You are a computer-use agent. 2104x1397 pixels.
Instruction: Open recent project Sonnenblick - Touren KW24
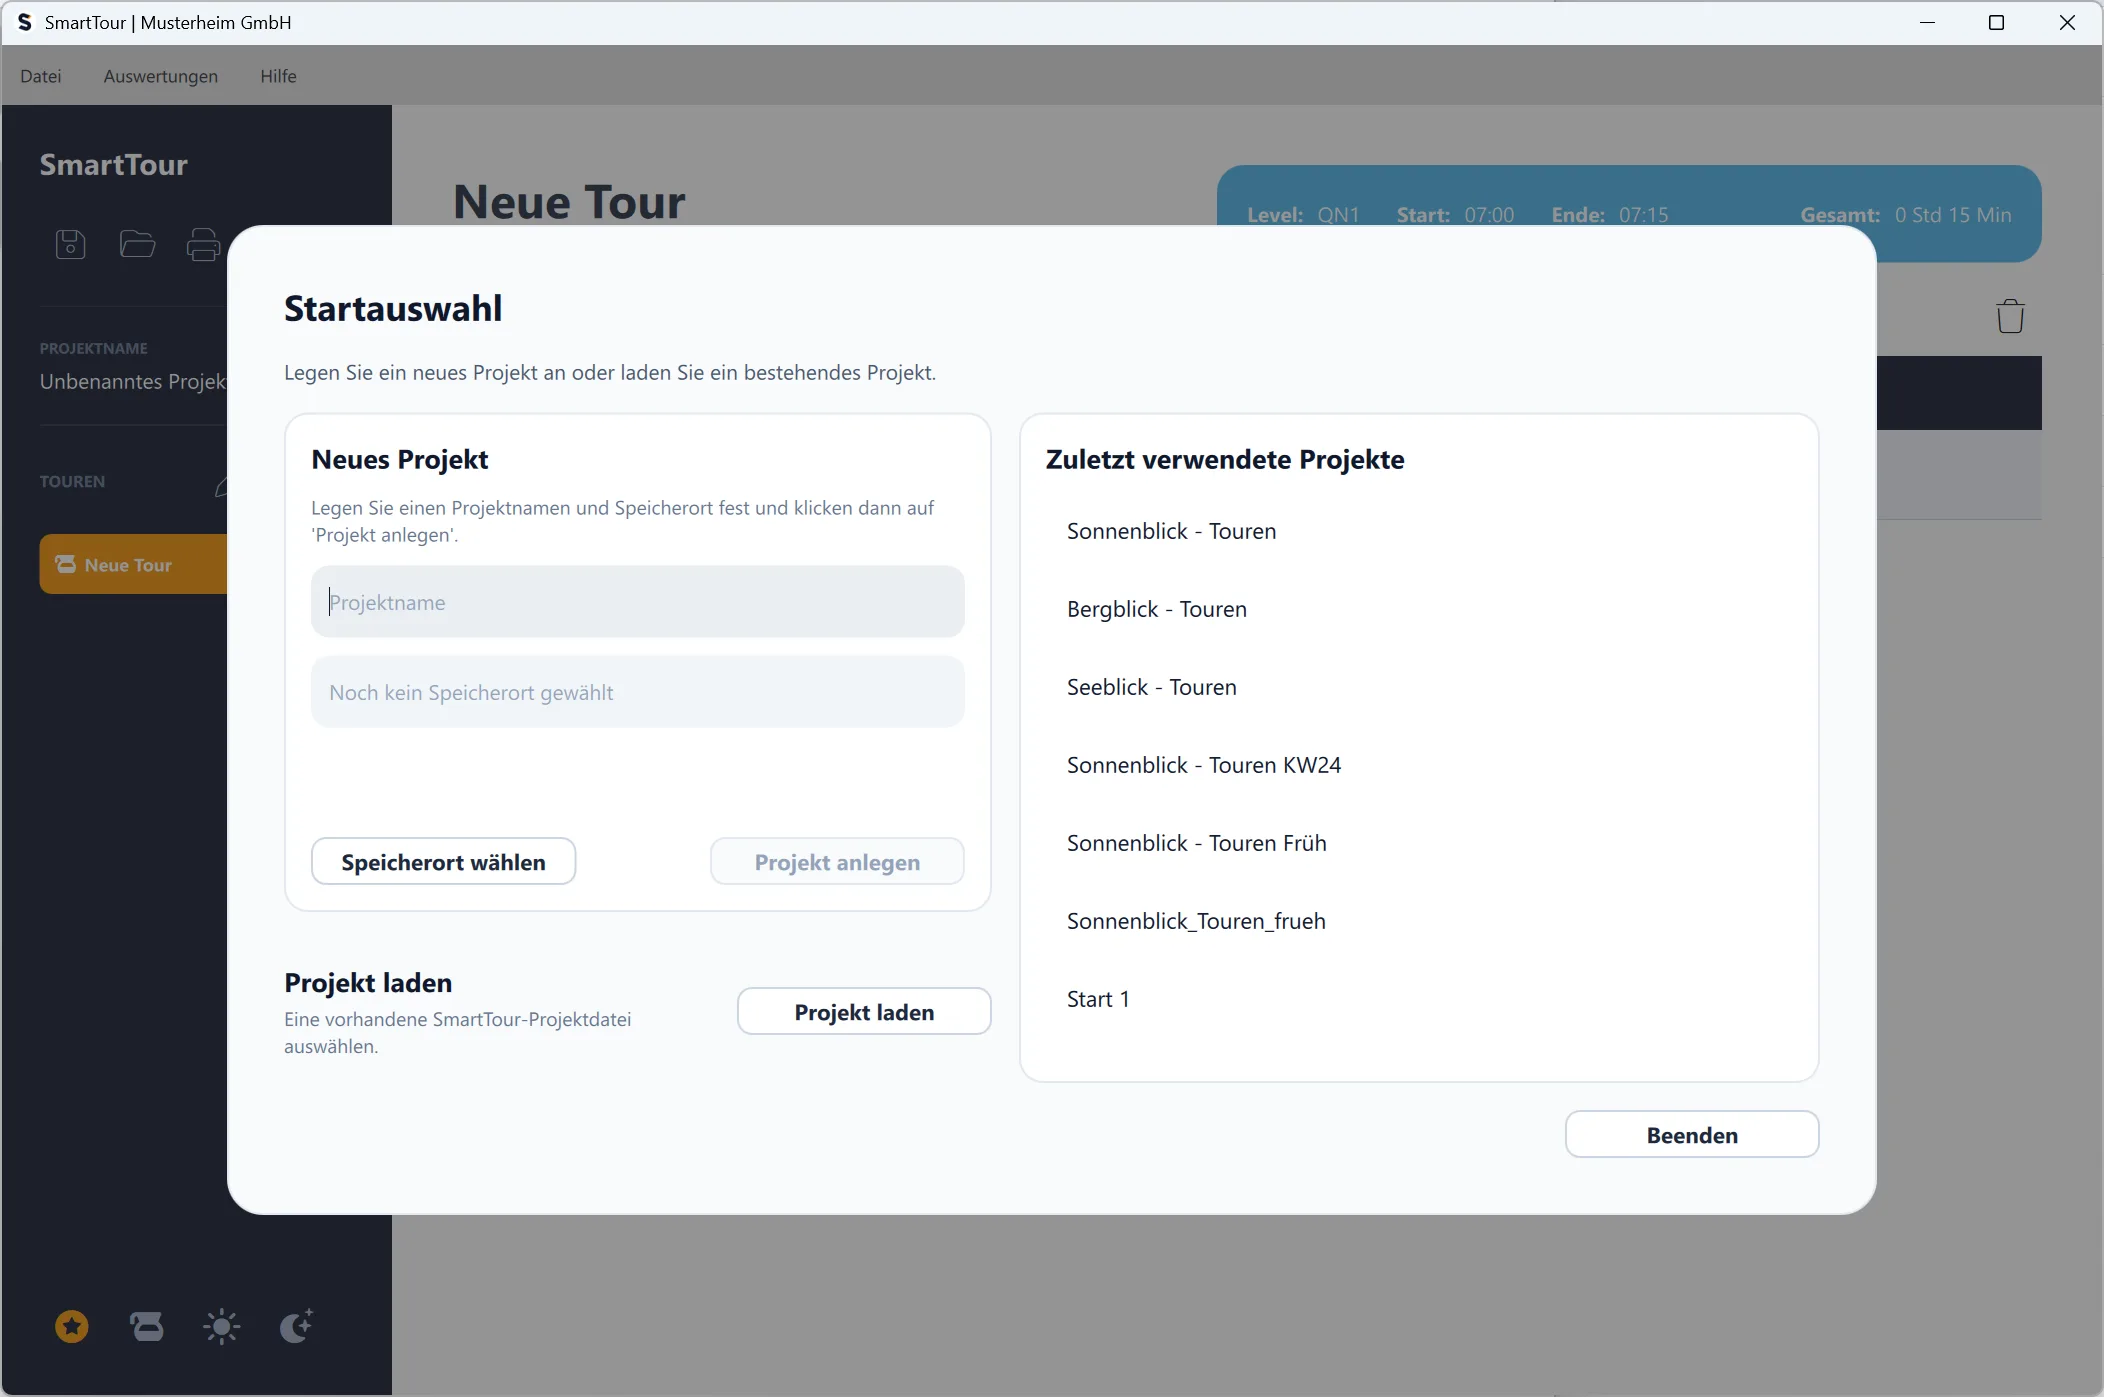pos(1204,765)
